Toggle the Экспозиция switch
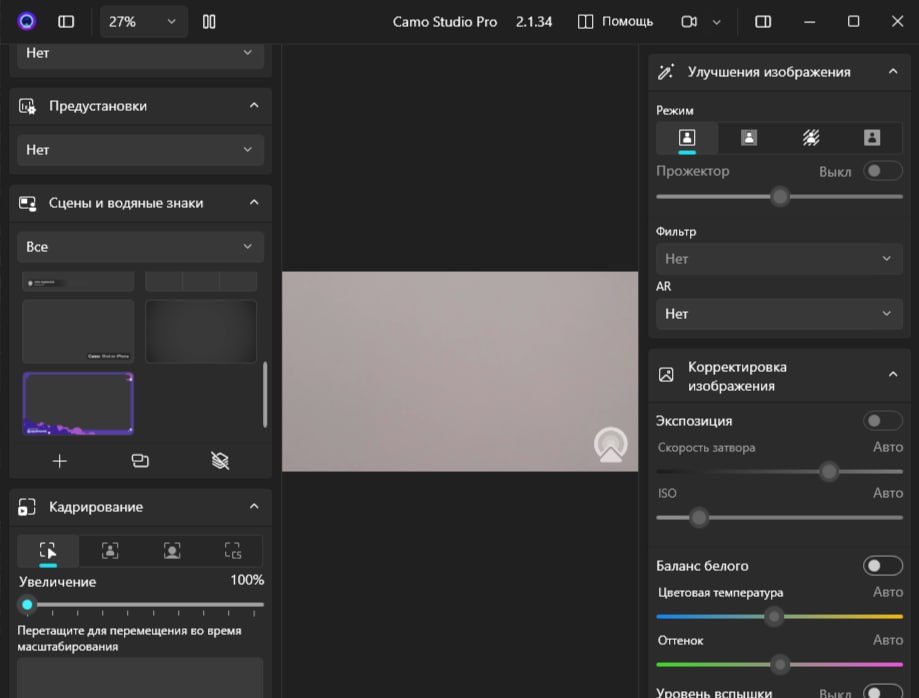 click(883, 421)
